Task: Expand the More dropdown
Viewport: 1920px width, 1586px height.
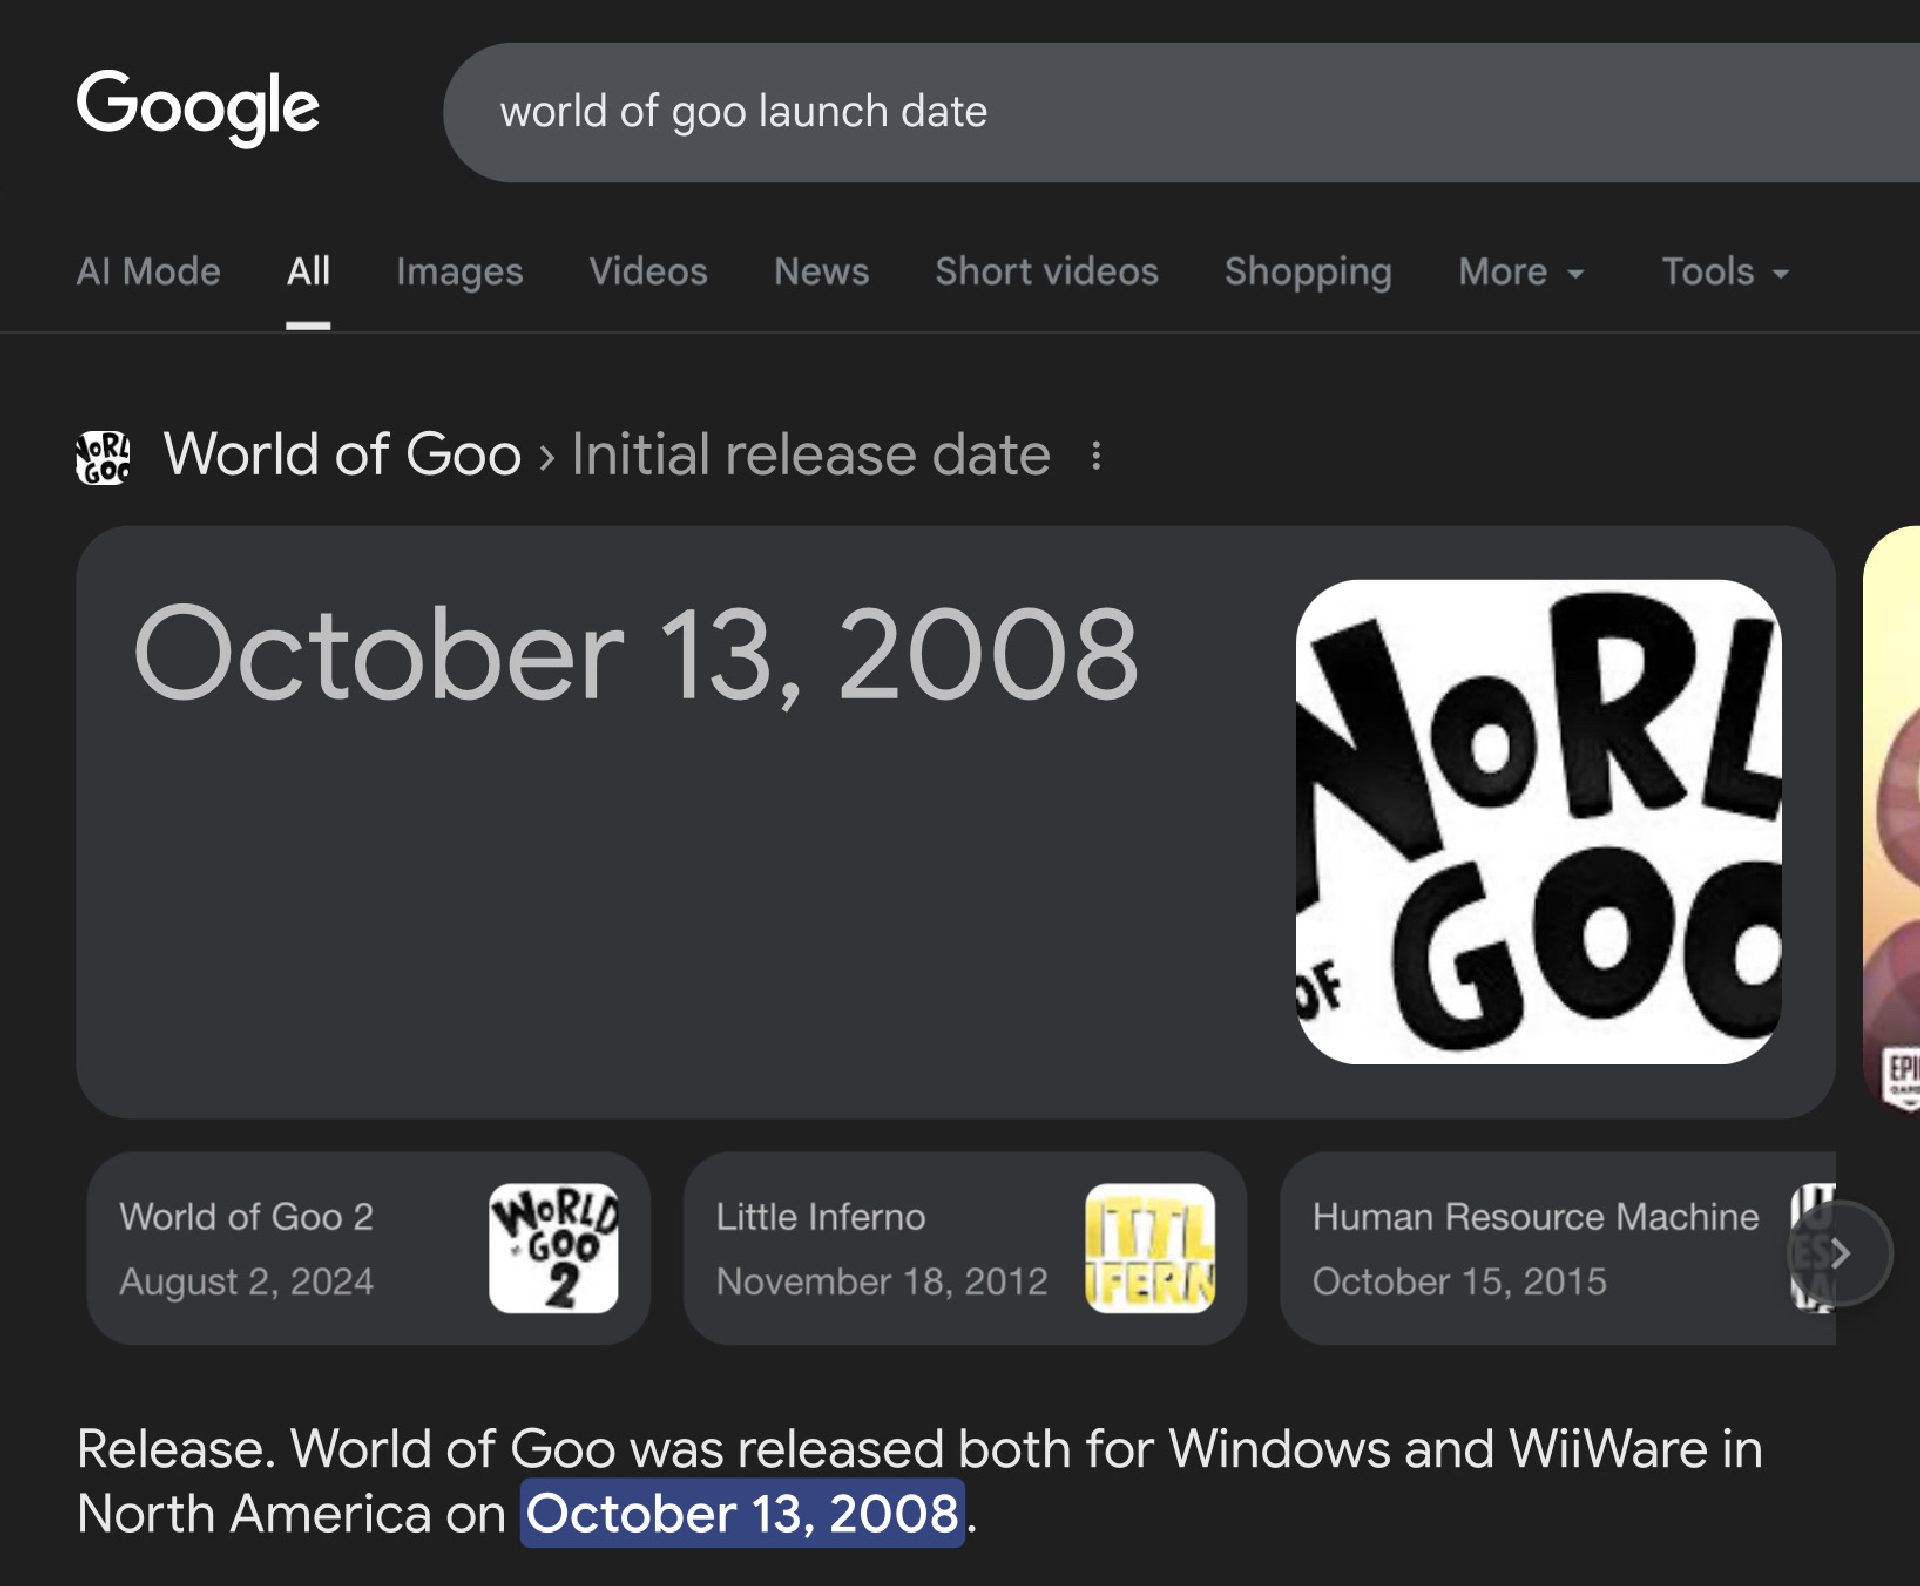Action: (x=1520, y=272)
